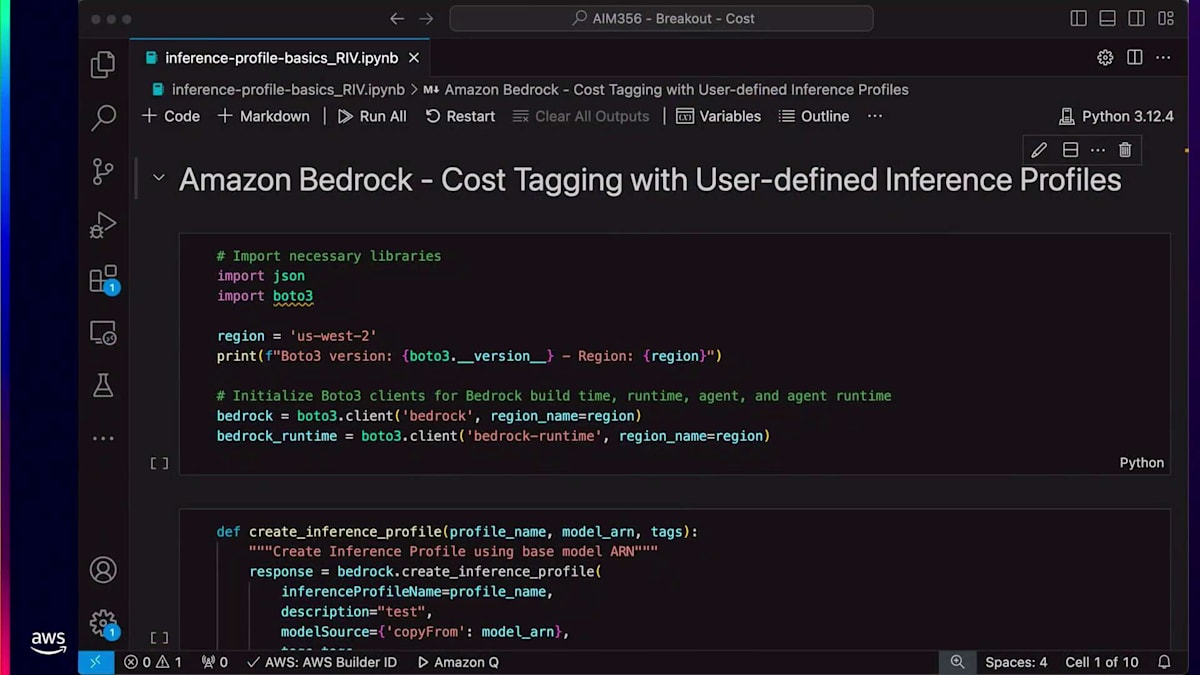Open the Testing flask view

[103, 385]
